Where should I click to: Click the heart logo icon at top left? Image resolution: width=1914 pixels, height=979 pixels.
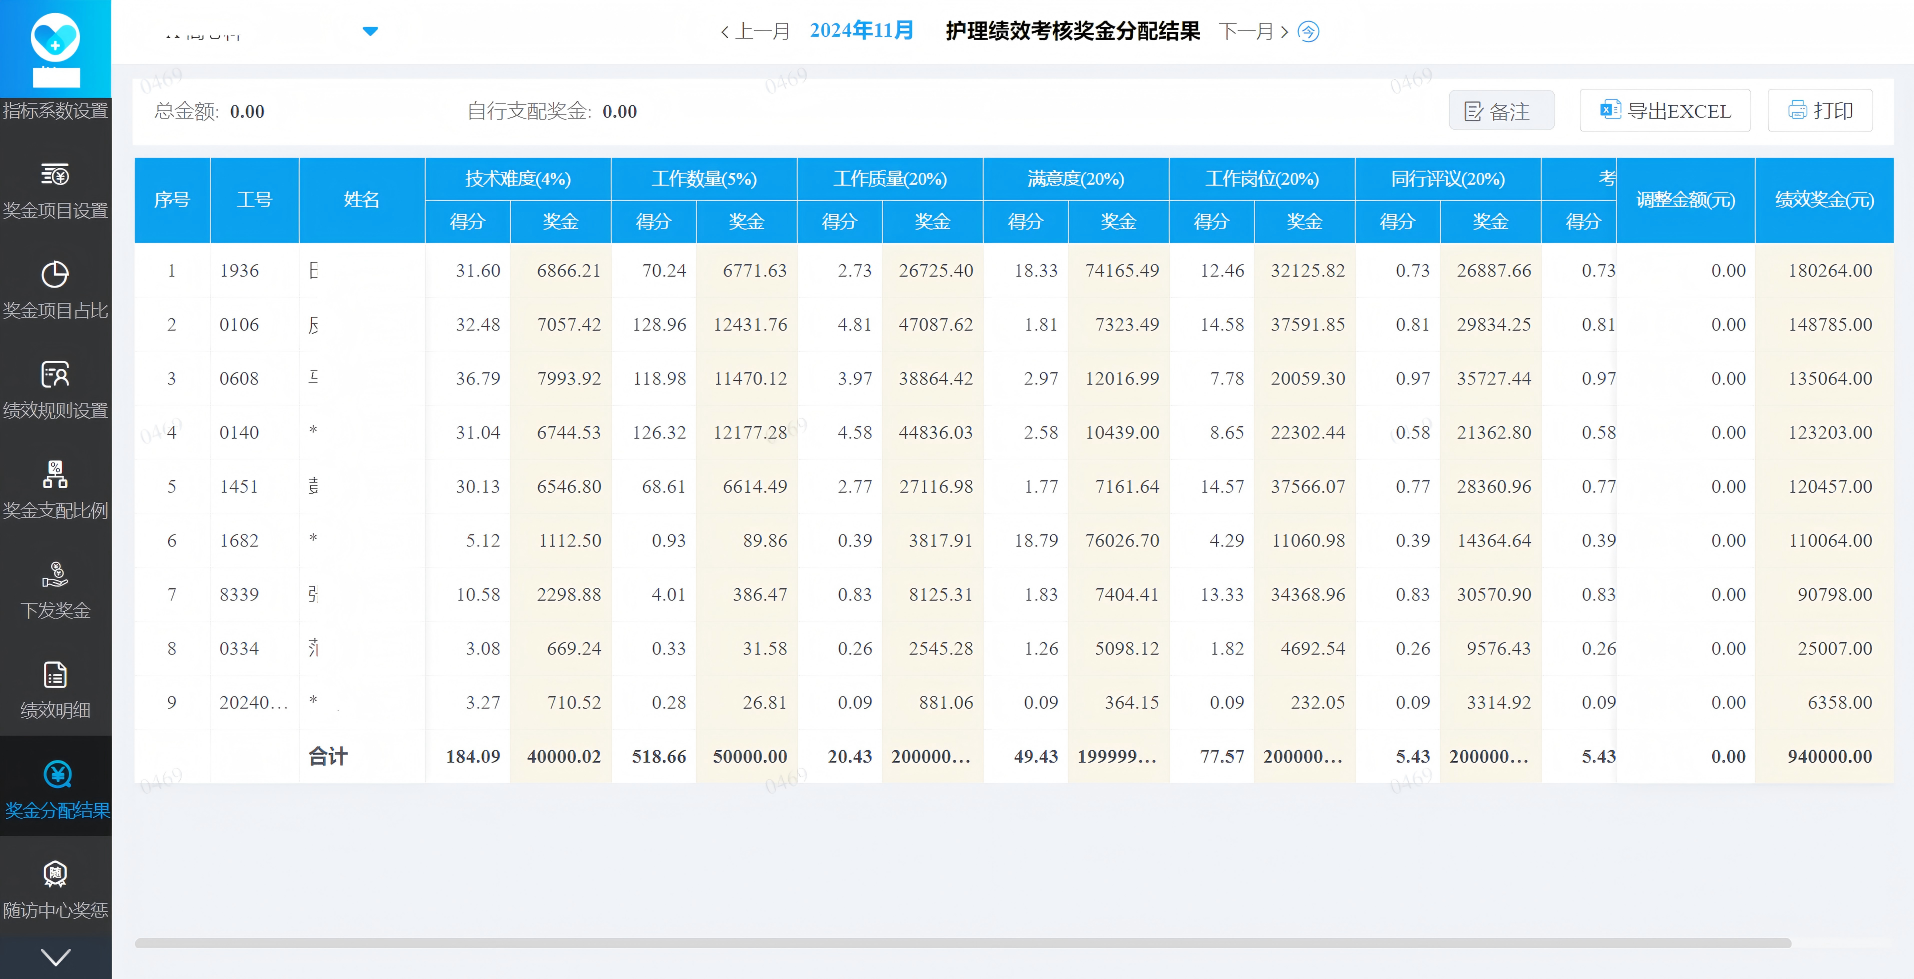tap(55, 40)
